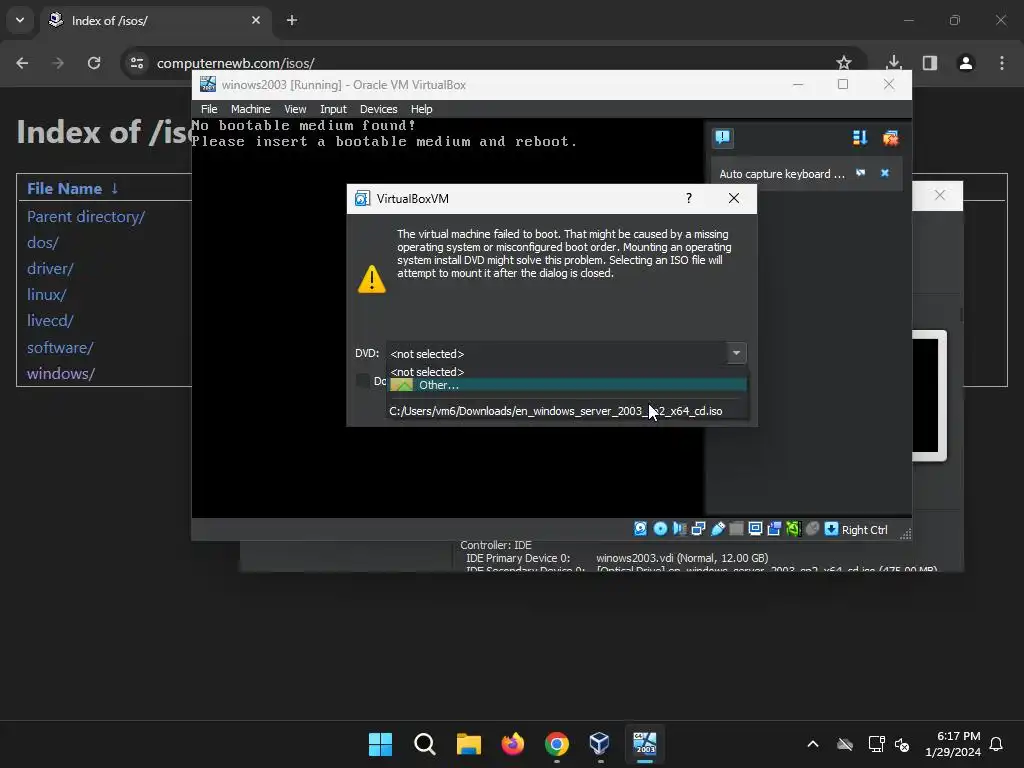Open the View menu
The height and width of the screenshot is (768, 1024).
pos(295,109)
